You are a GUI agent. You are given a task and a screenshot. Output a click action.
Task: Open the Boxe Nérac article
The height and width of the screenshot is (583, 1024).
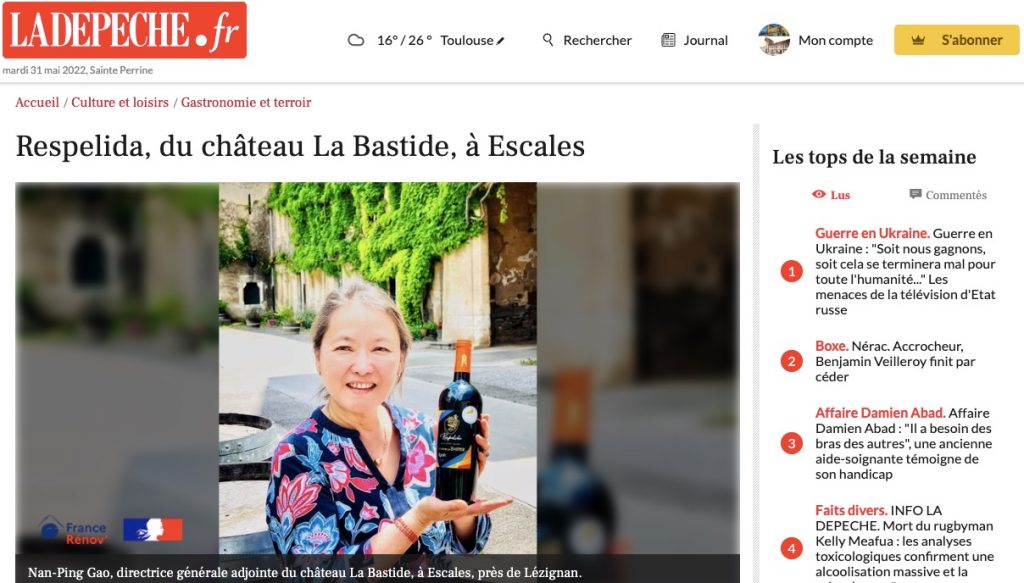click(x=895, y=361)
